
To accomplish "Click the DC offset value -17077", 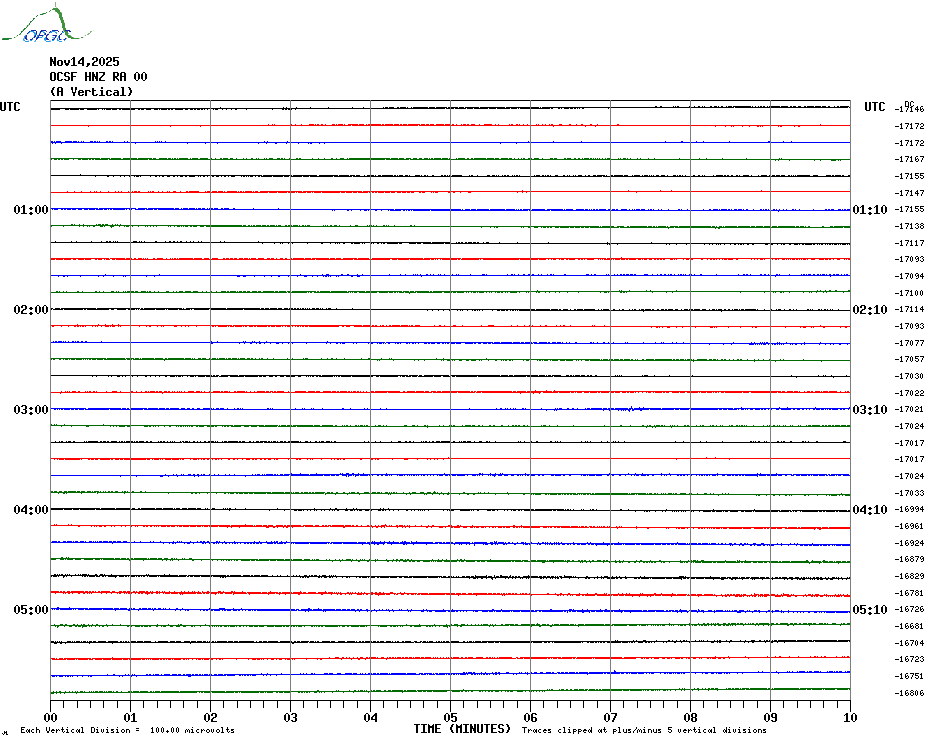I will pyautogui.click(x=909, y=343).
